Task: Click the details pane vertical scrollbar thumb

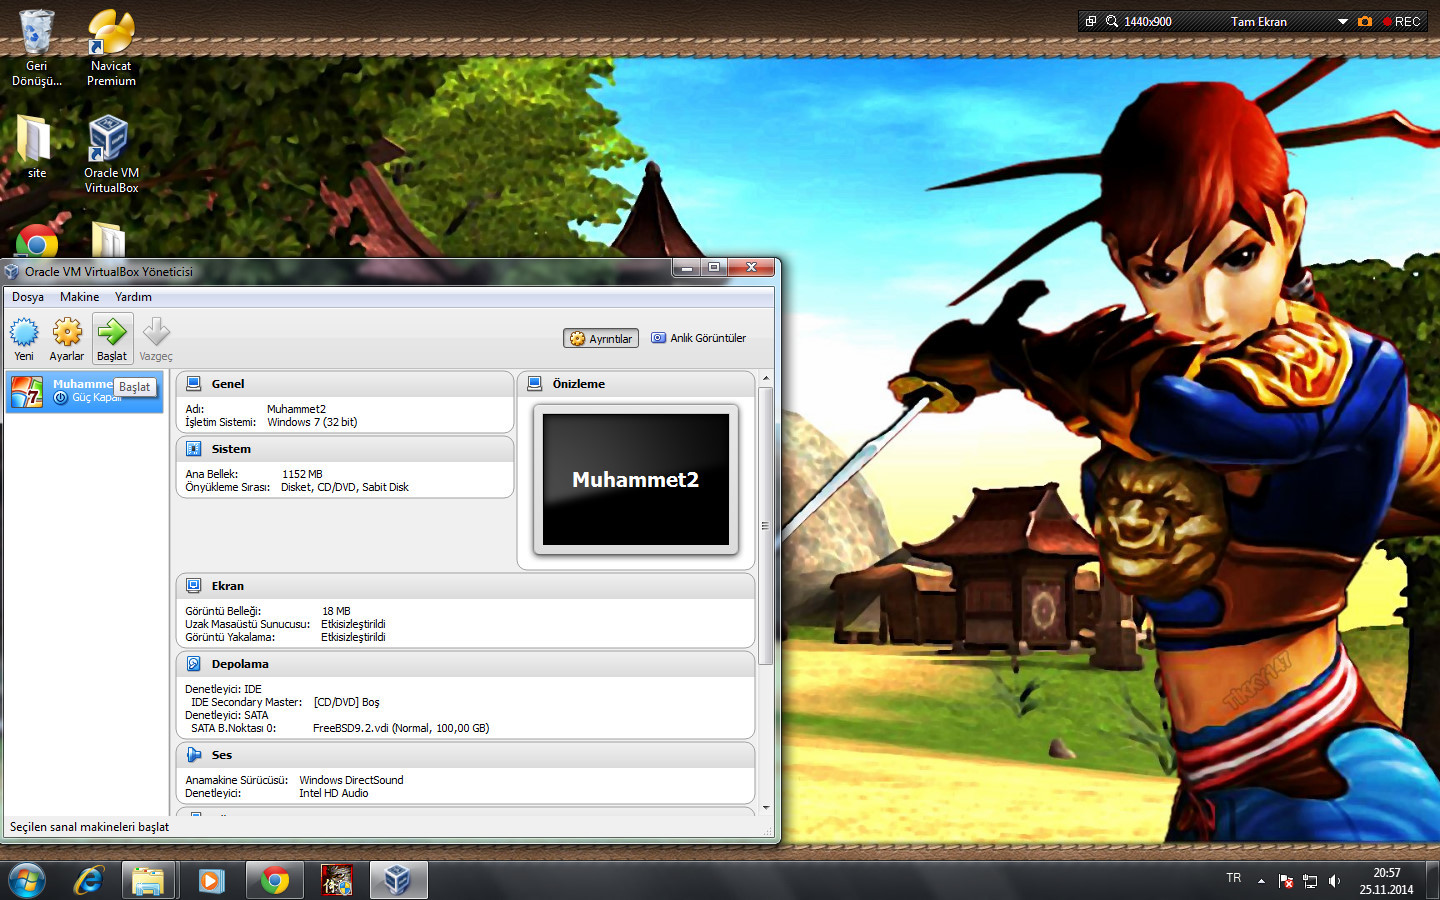Action: pos(766,526)
